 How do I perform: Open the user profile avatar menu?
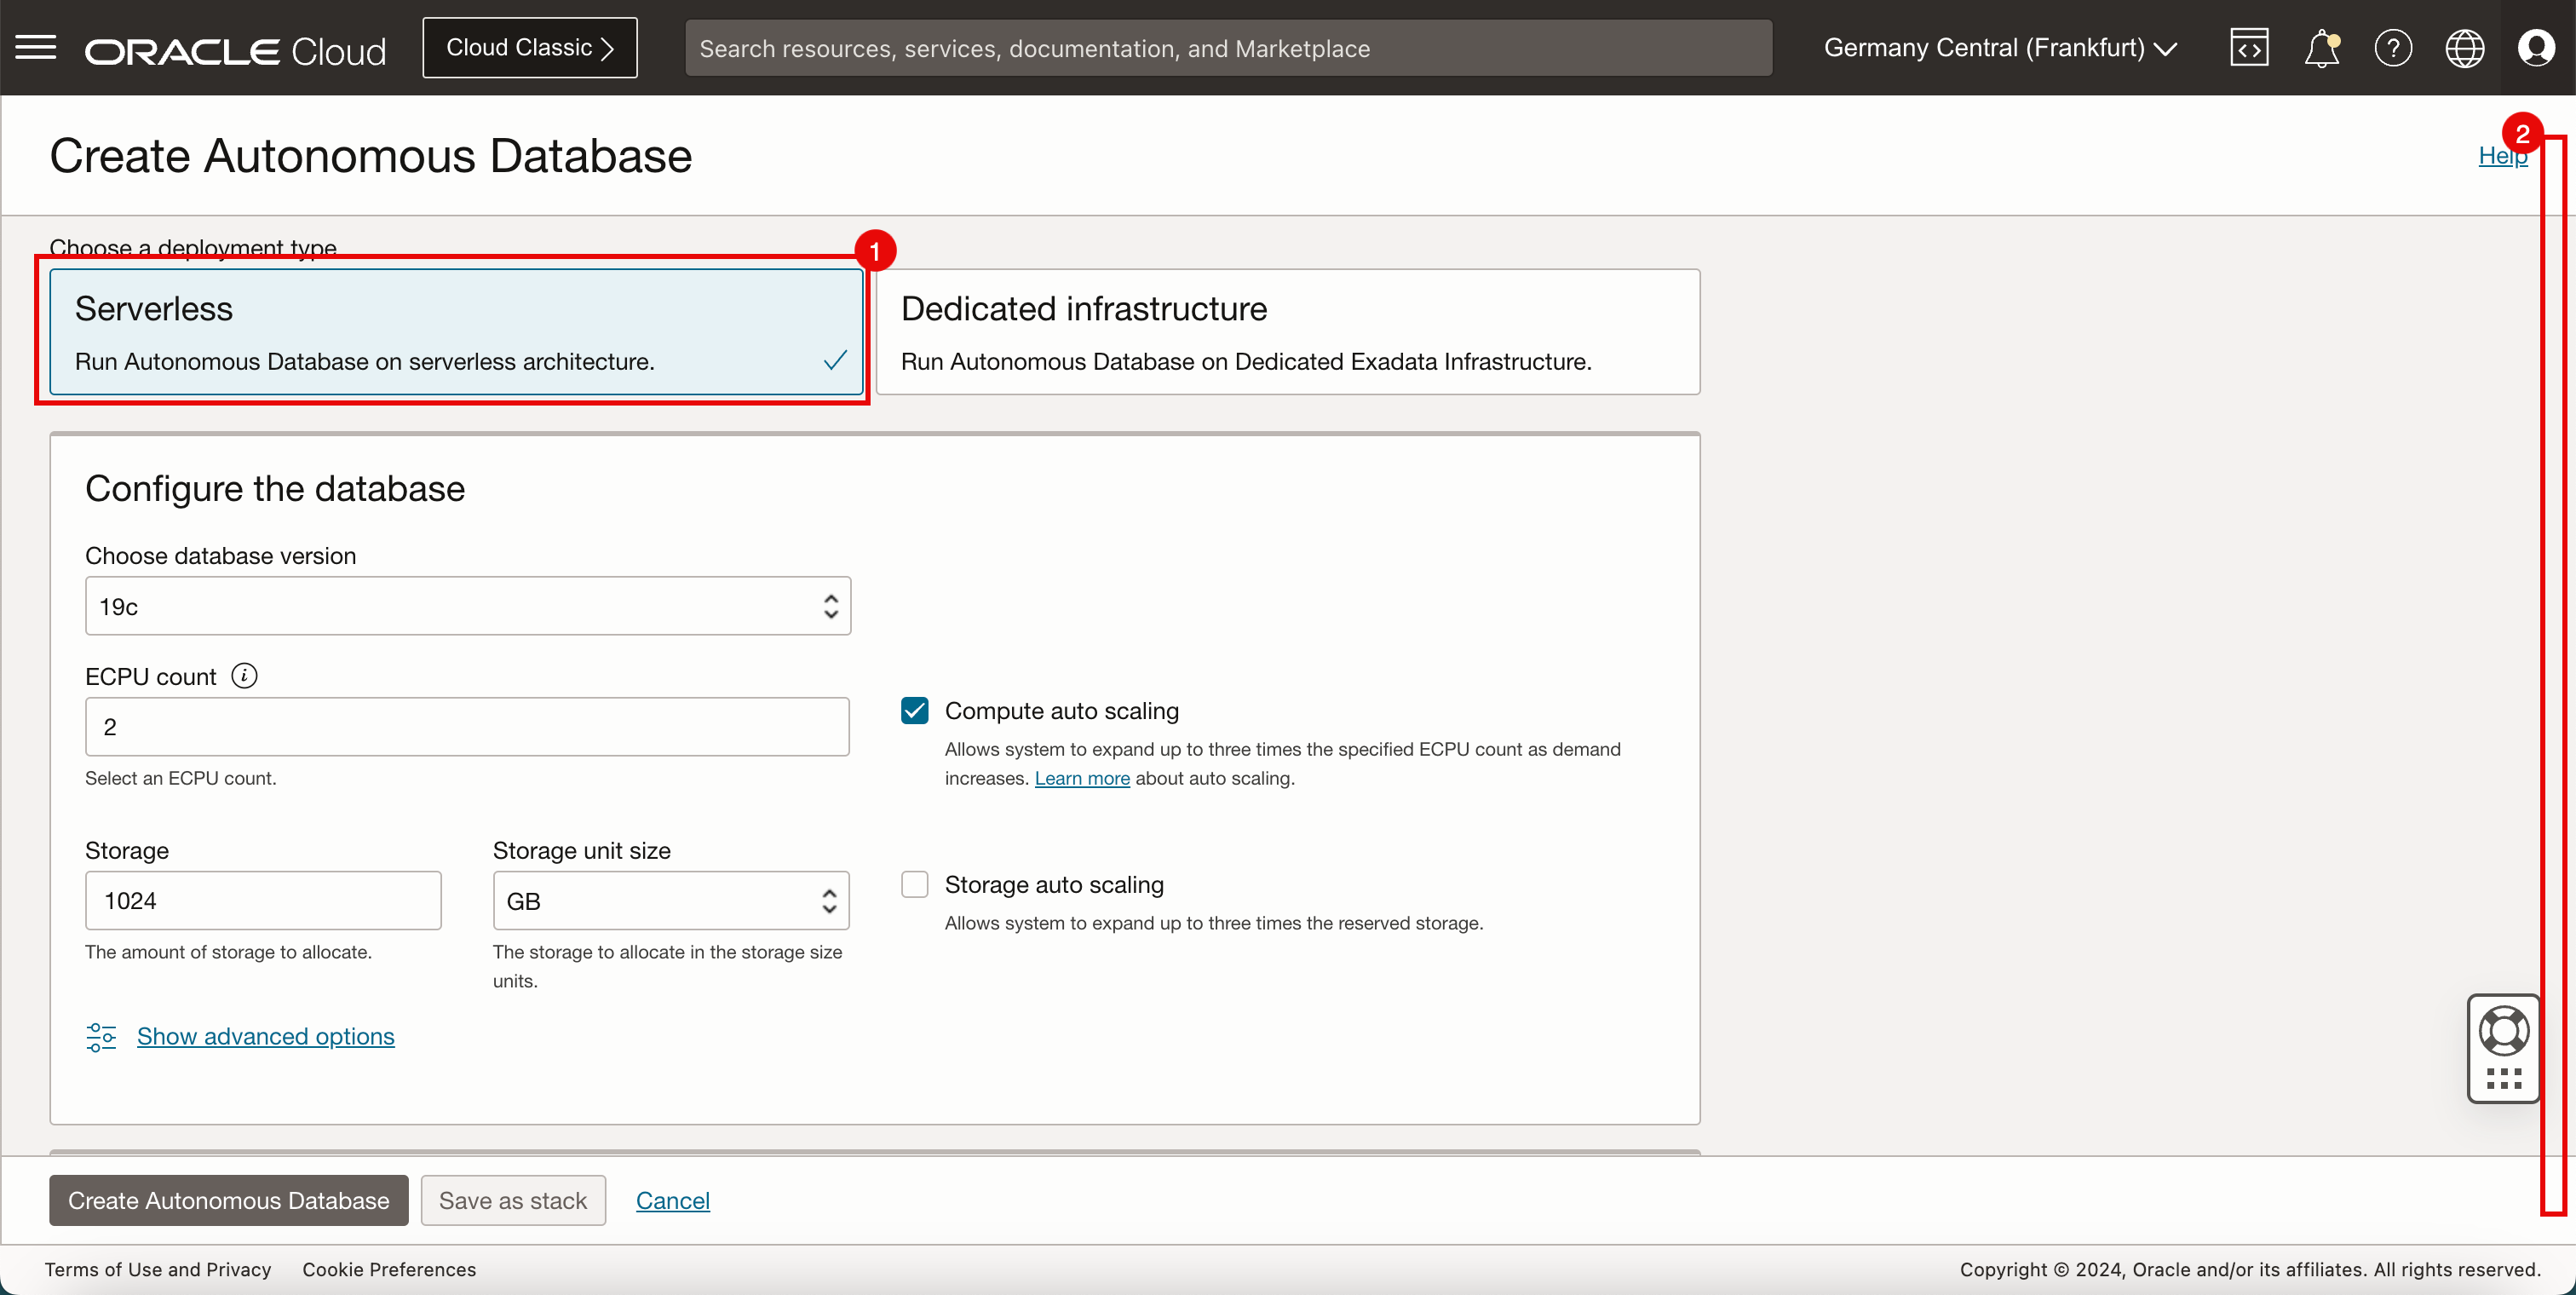[2536, 48]
